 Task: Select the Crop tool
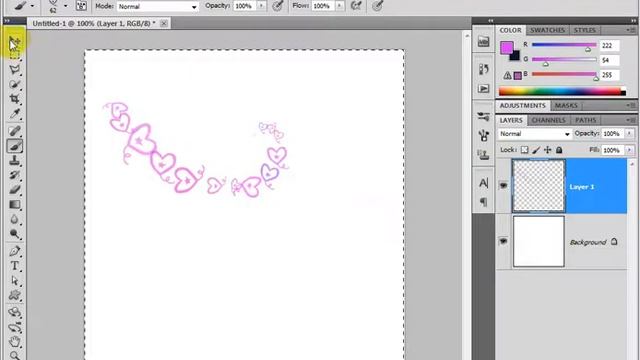pos(15,99)
